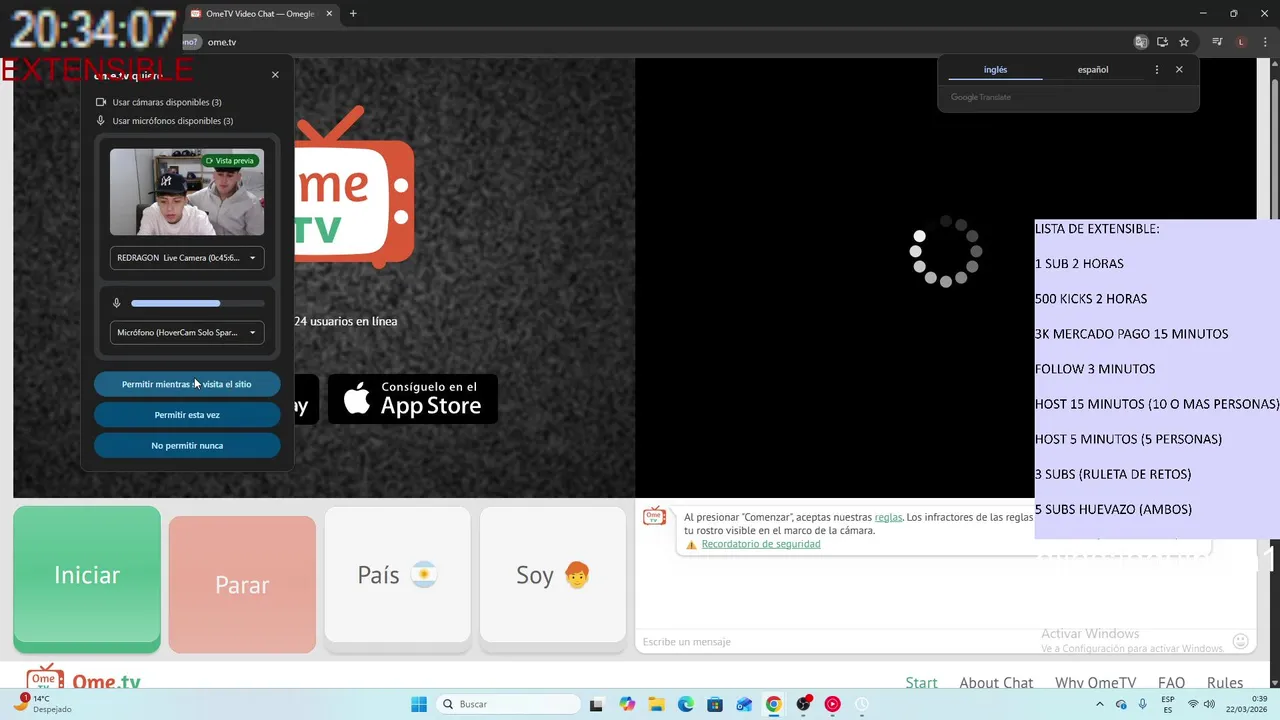
Task: Switch translation to inglés tab
Action: tap(995, 70)
